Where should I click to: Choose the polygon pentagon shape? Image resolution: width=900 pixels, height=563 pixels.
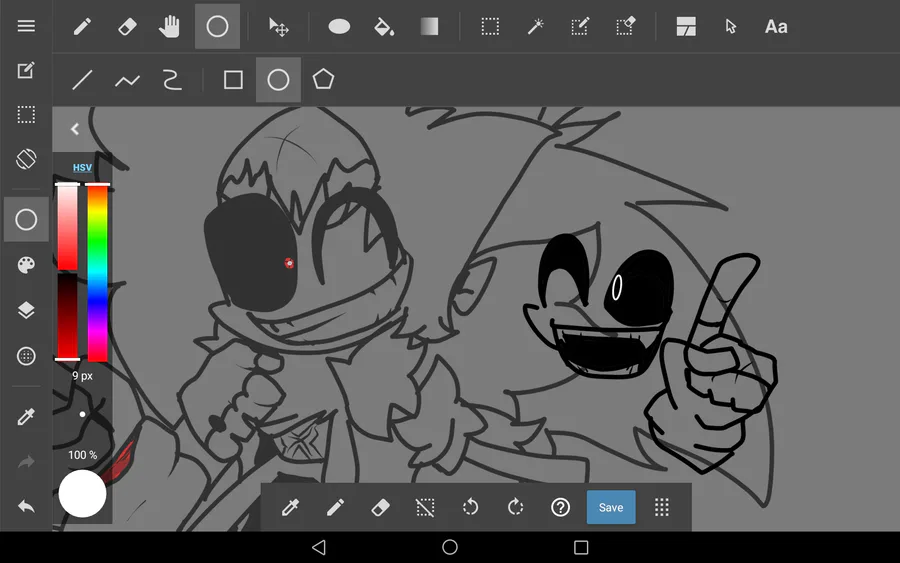coord(323,79)
